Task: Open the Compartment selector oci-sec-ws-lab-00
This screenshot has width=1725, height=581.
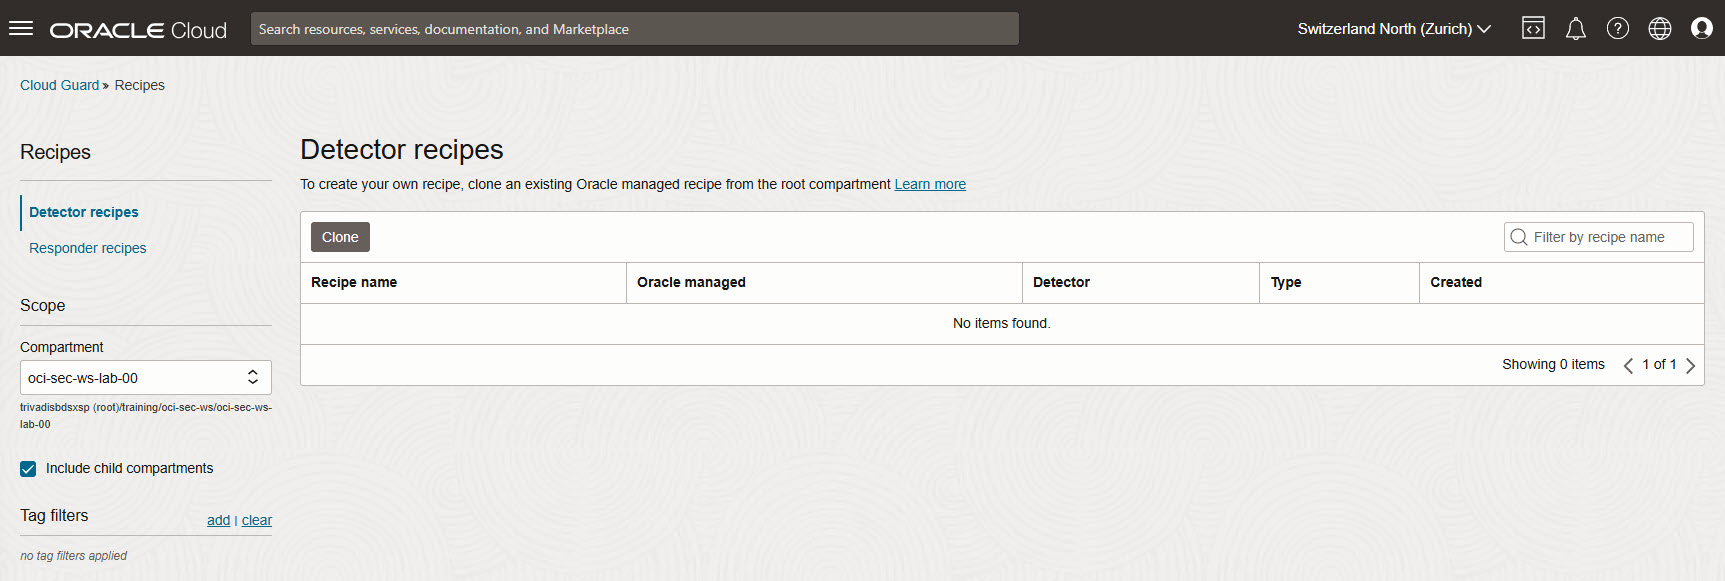Action: [x=146, y=377]
